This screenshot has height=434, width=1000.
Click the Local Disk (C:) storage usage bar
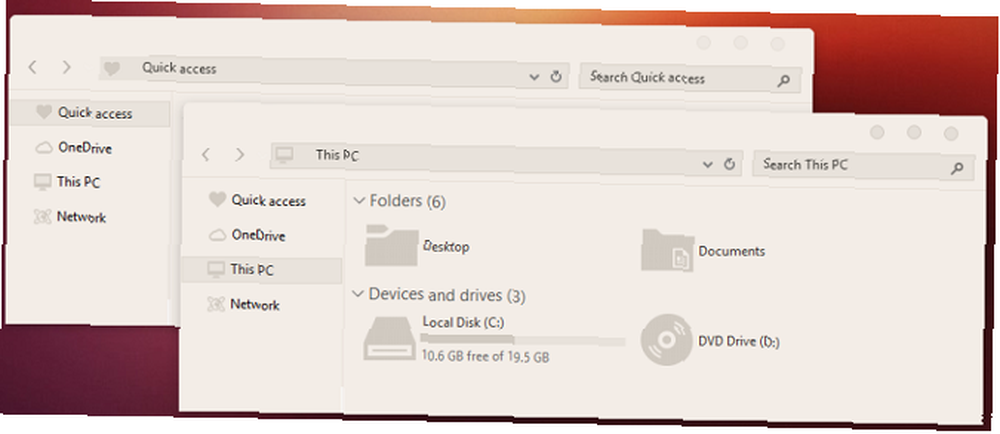(524, 339)
